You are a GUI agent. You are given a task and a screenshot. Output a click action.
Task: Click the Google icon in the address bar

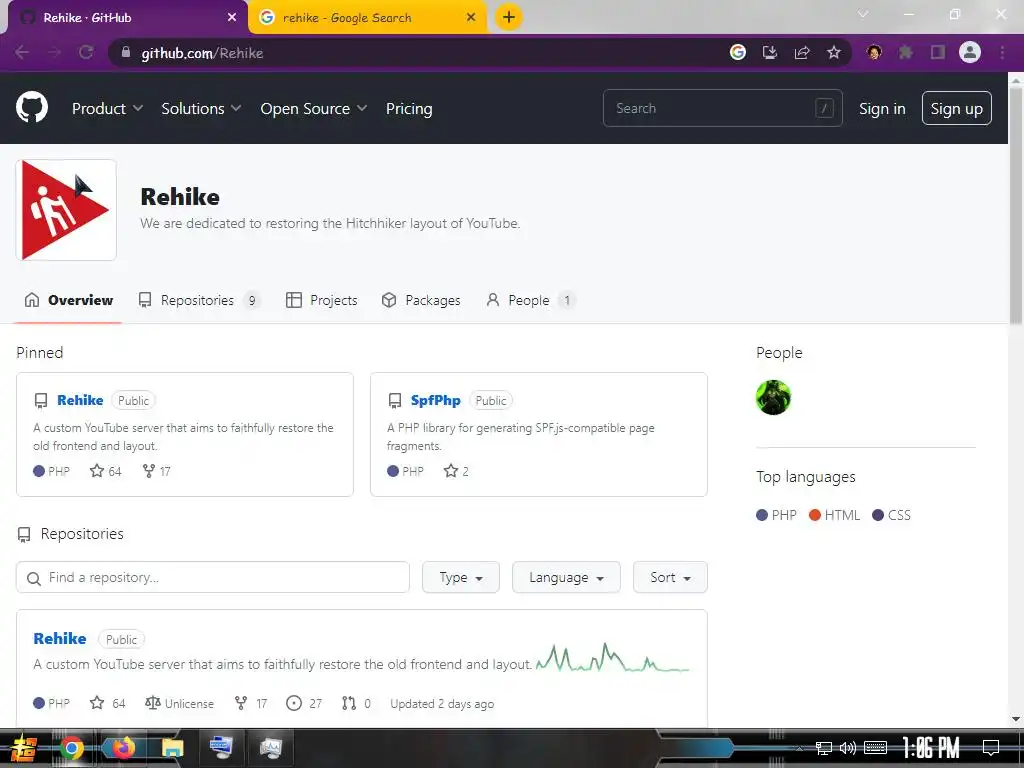(x=738, y=52)
